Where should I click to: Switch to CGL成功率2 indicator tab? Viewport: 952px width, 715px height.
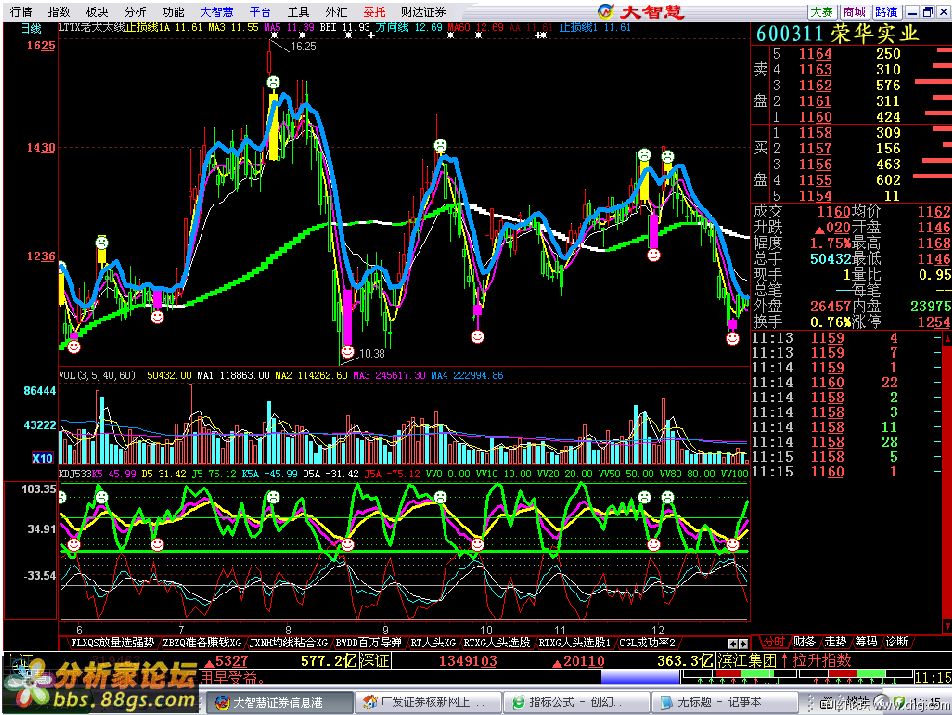click(x=647, y=642)
